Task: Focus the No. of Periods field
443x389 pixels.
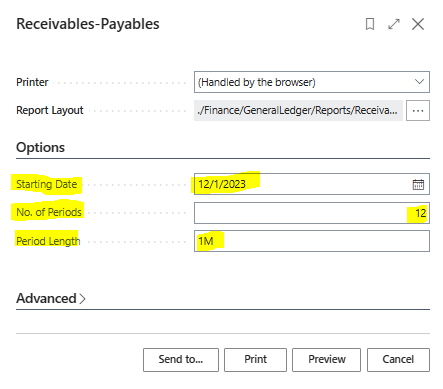Action: [312, 213]
